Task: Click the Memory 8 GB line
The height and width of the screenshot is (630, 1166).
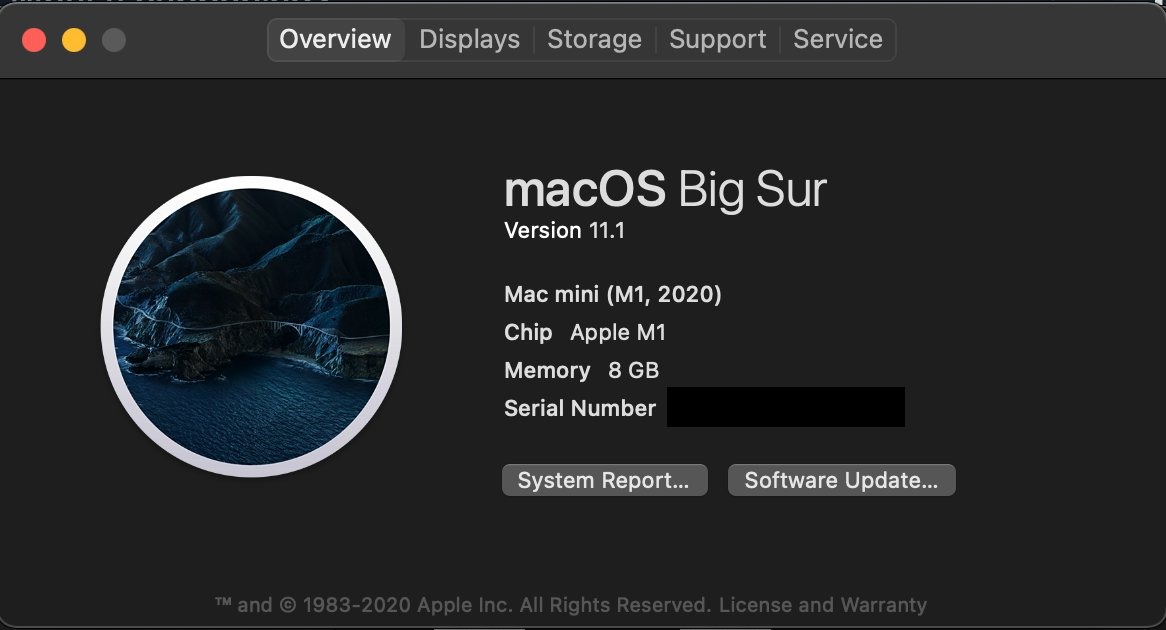Action: pos(582,370)
